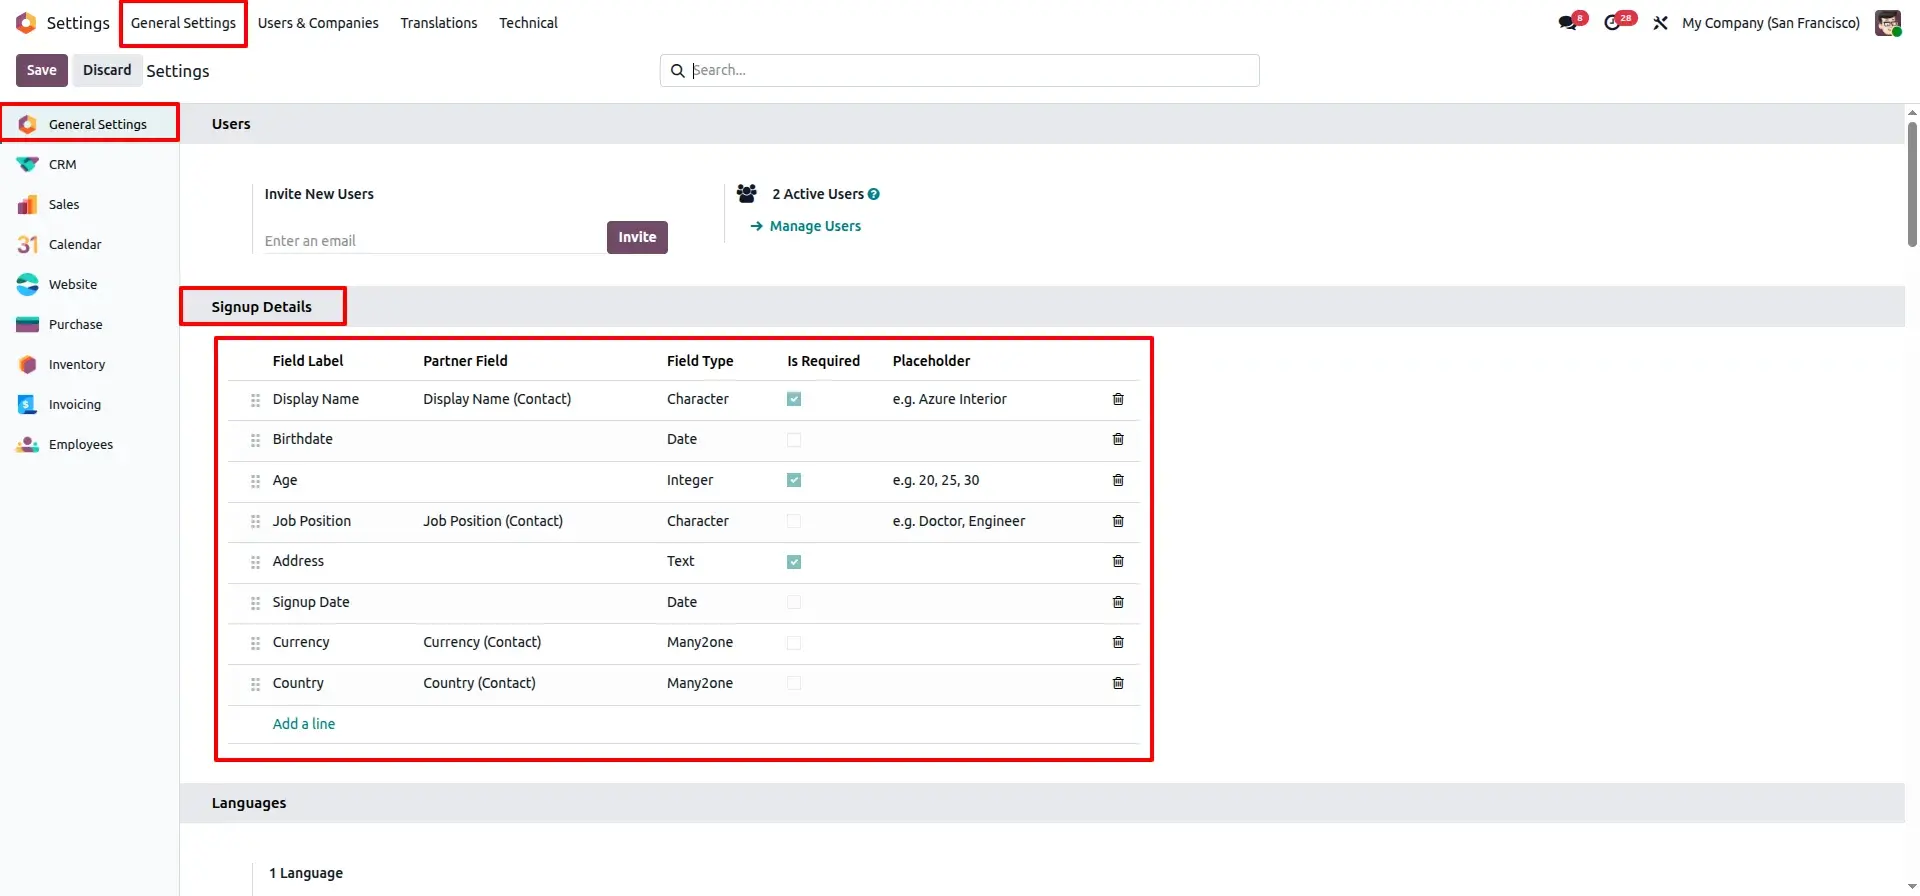Select the General Settings top menu
Viewport: 1920px width, 896px height.
tap(183, 23)
